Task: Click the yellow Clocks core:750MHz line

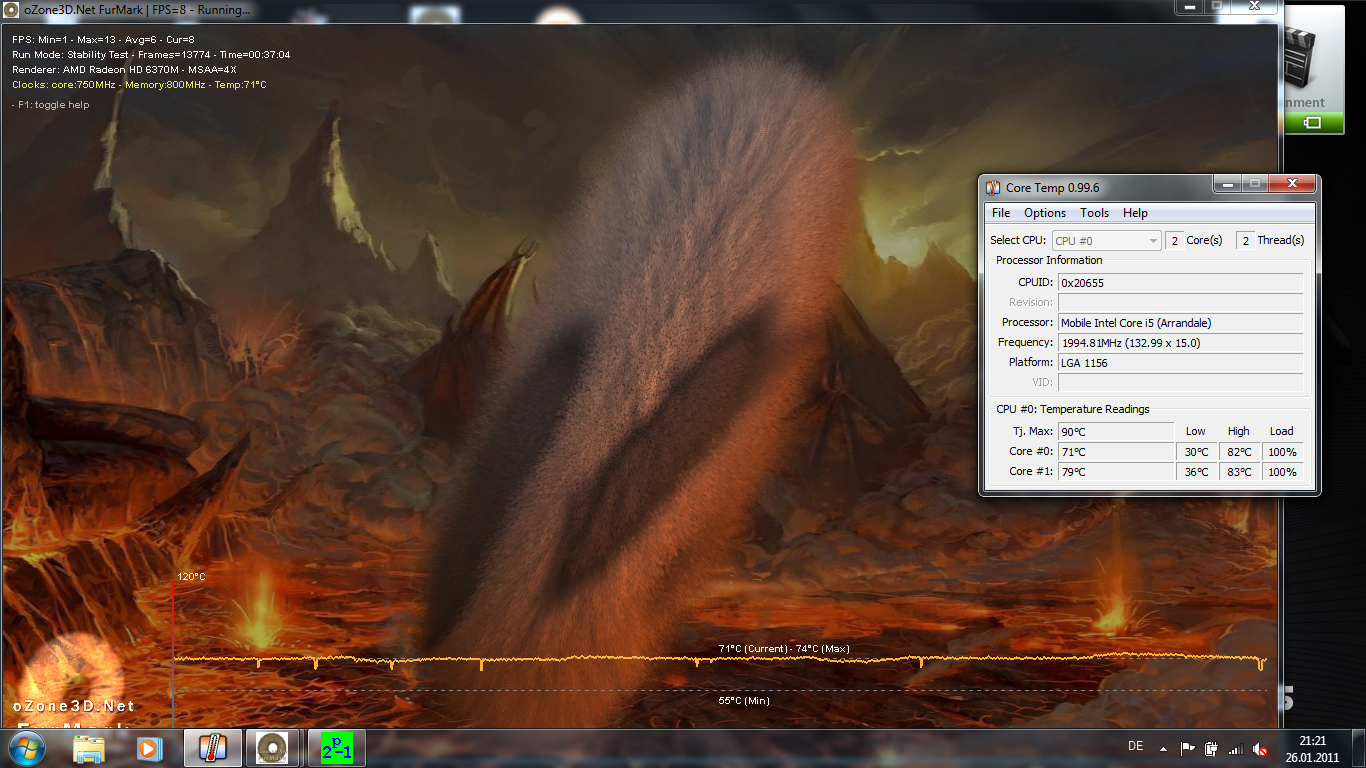Action: (x=139, y=85)
